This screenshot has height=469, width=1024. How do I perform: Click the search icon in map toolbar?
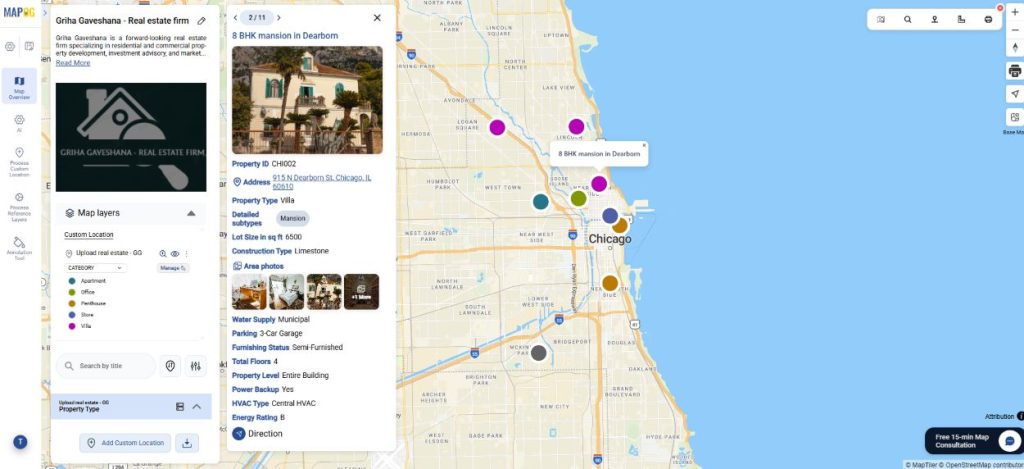point(908,20)
